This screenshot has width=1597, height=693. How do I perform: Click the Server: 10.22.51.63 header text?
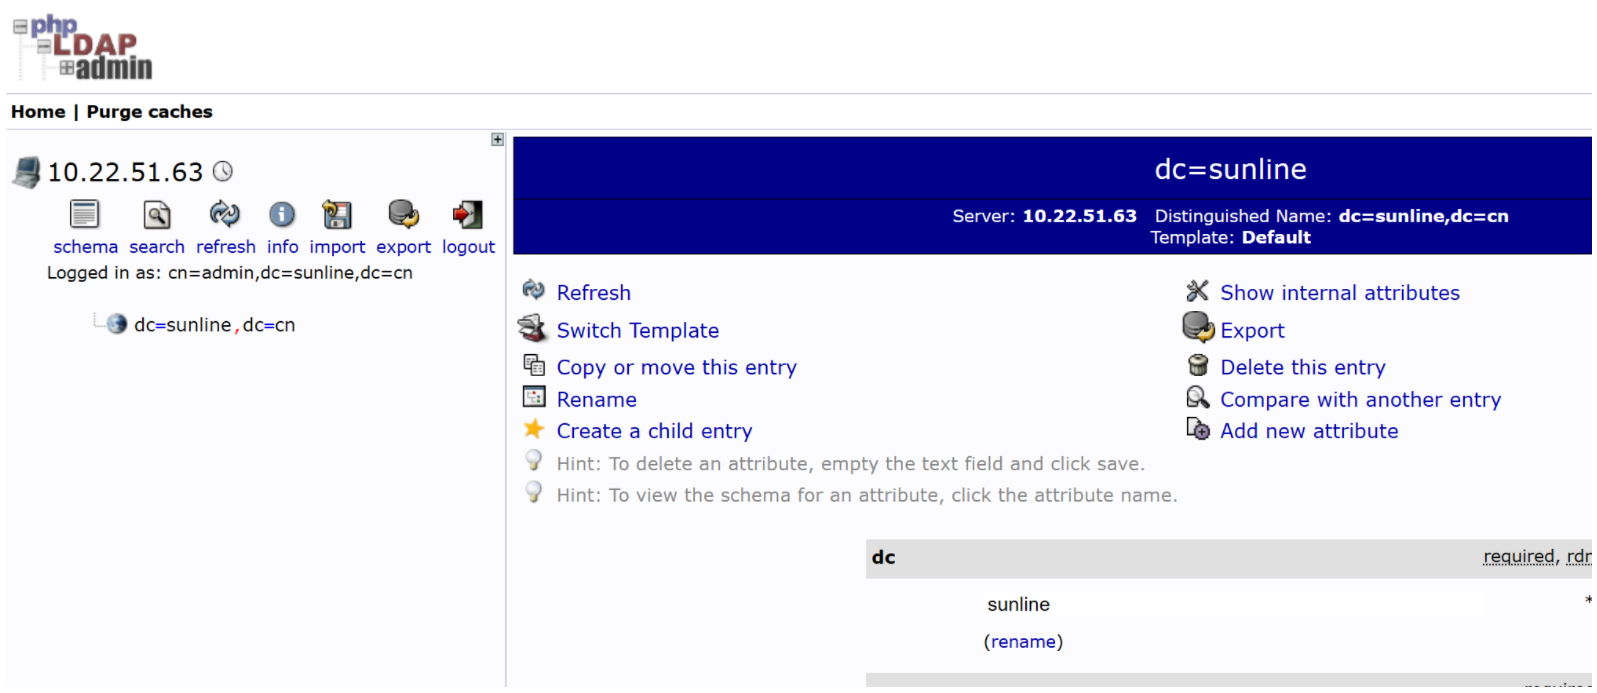[1044, 216]
